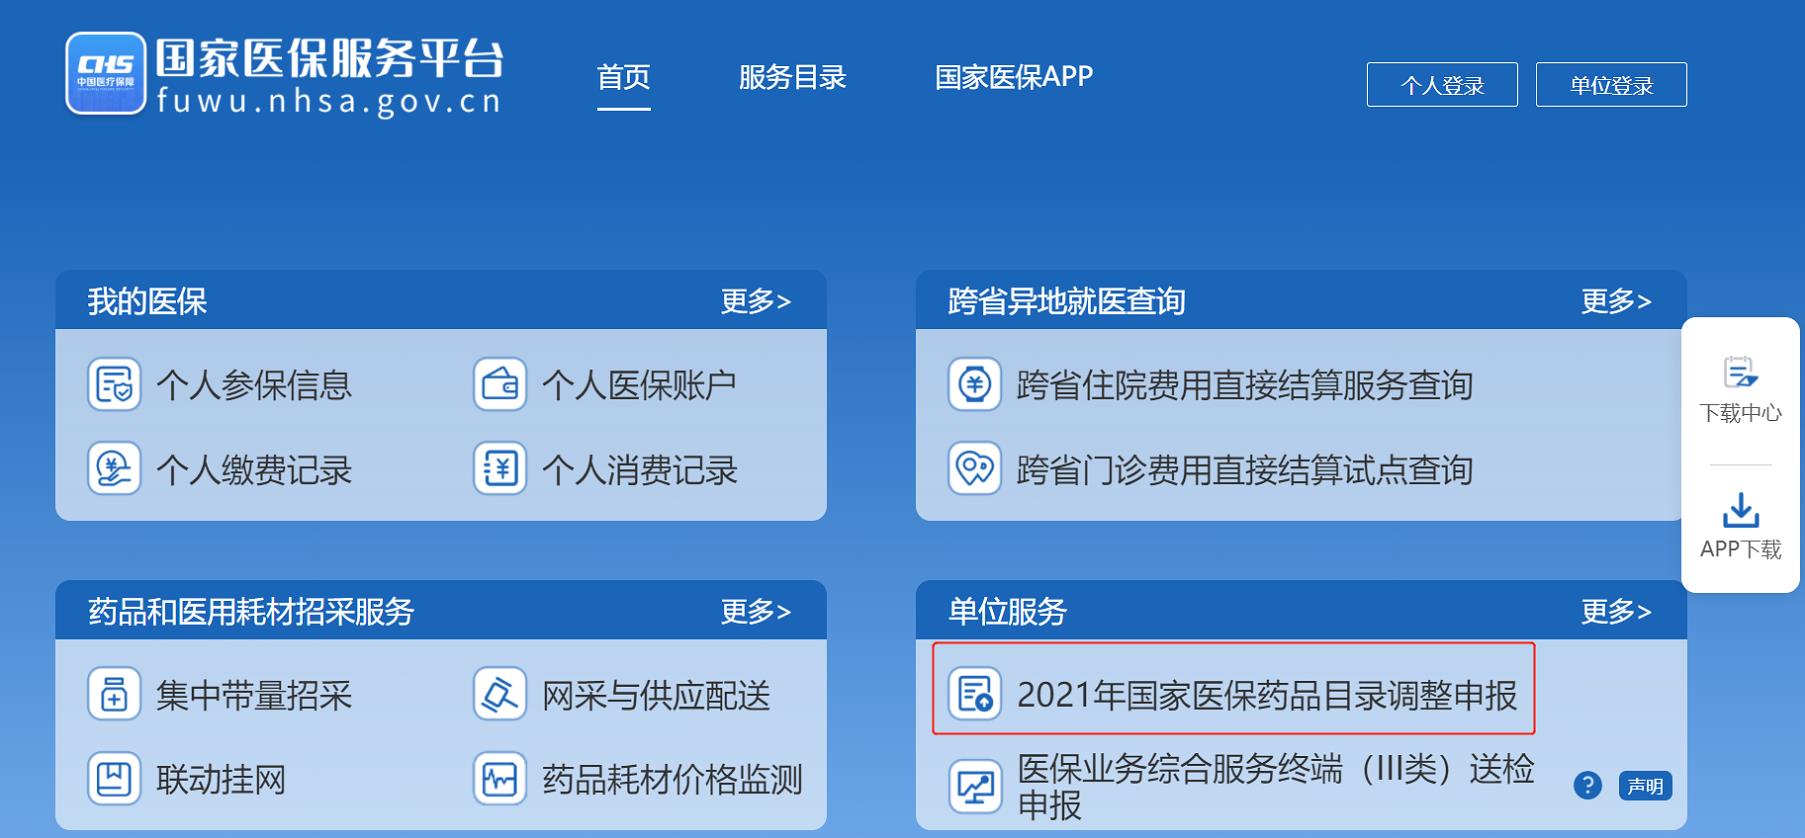
Task: Switch to the 服务目录 tab
Action: (x=793, y=77)
